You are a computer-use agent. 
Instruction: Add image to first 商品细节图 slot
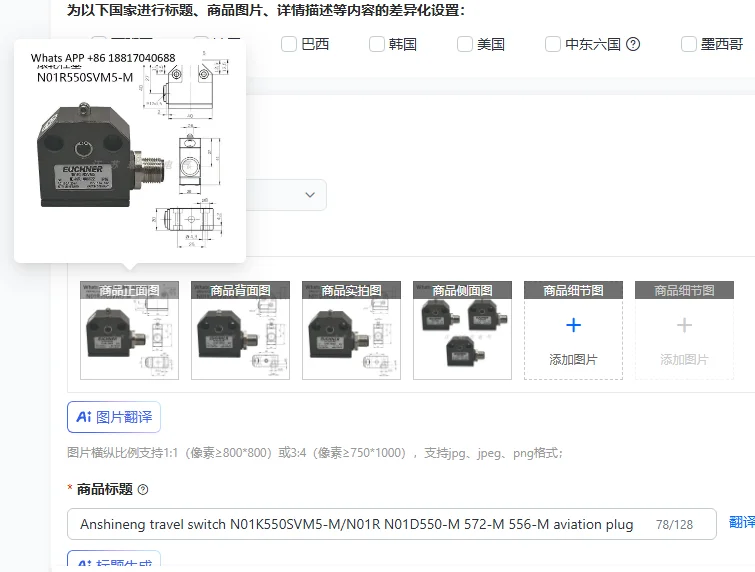click(x=573, y=330)
